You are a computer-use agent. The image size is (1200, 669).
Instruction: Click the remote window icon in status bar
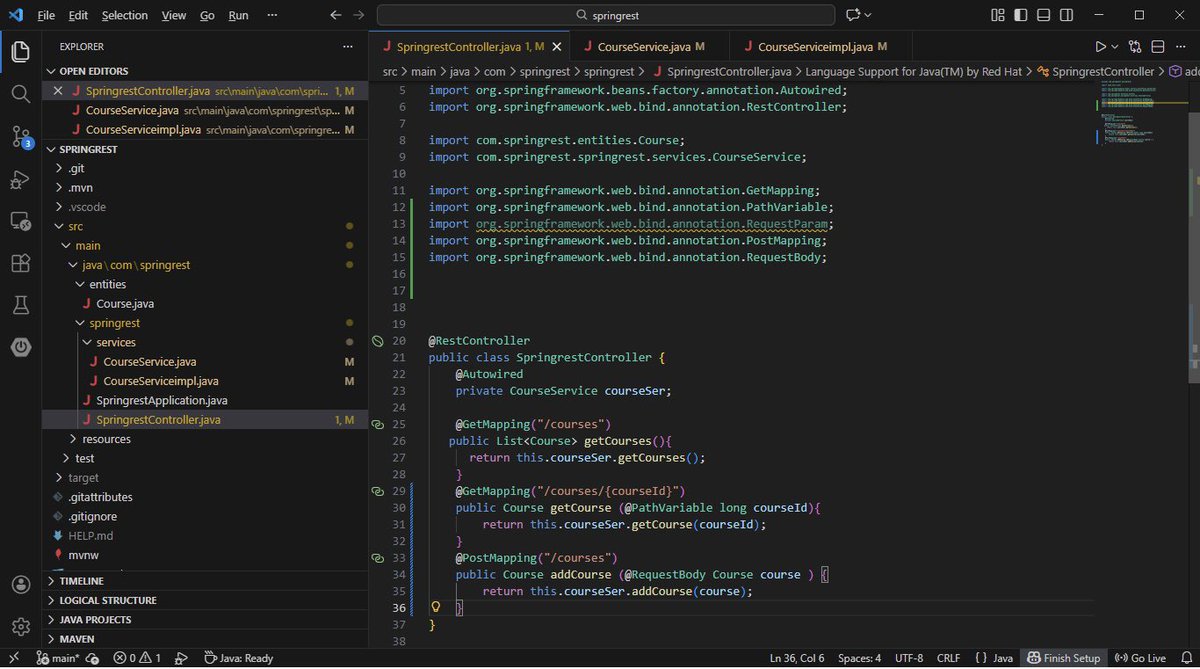(14, 658)
